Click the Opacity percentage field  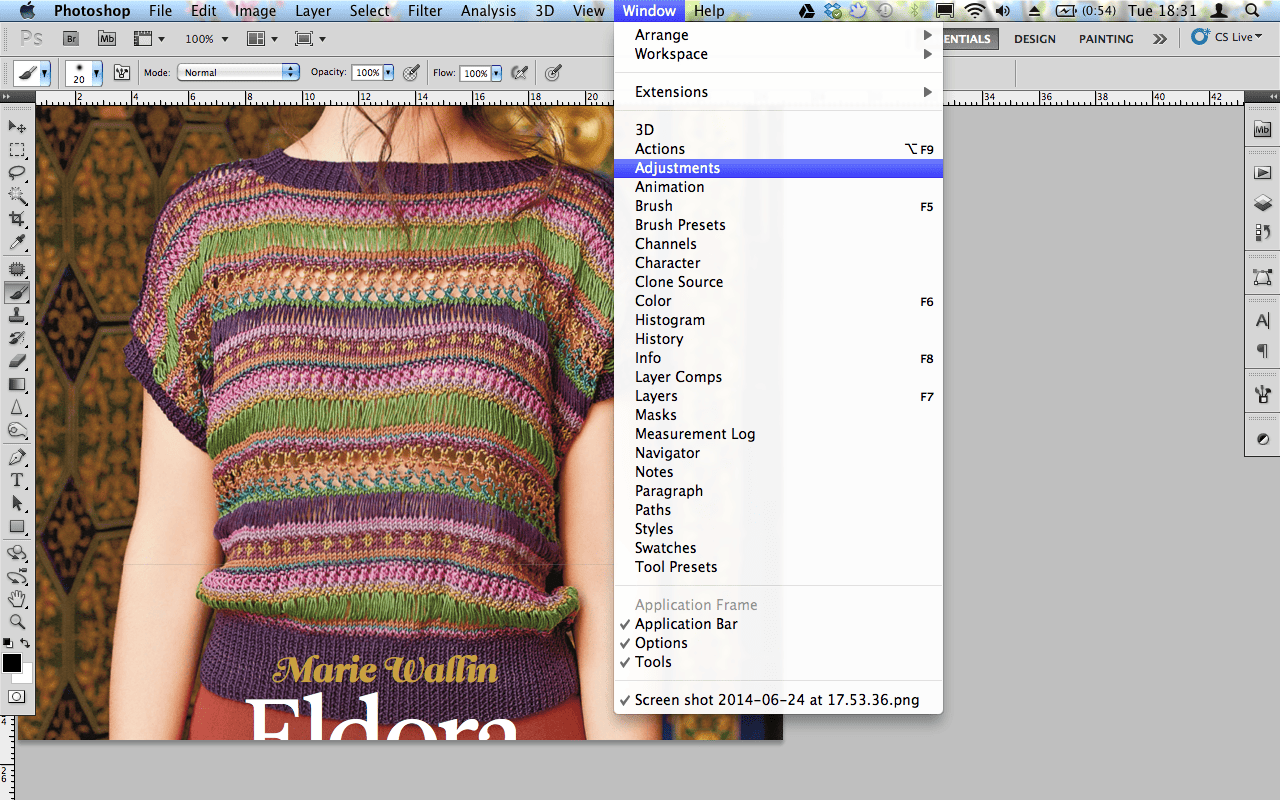tap(367, 73)
